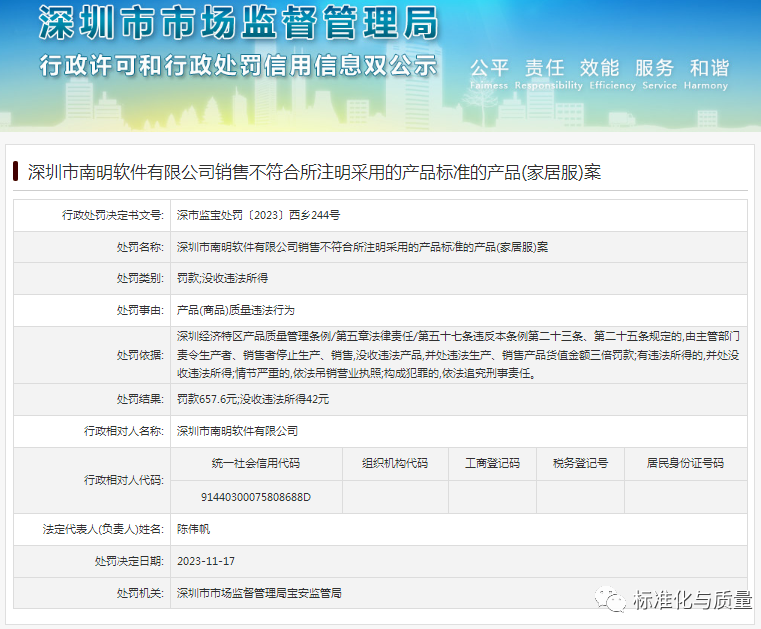Select the date 2023-11-17
Viewport: 761px width, 629px height.
[206, 561]
